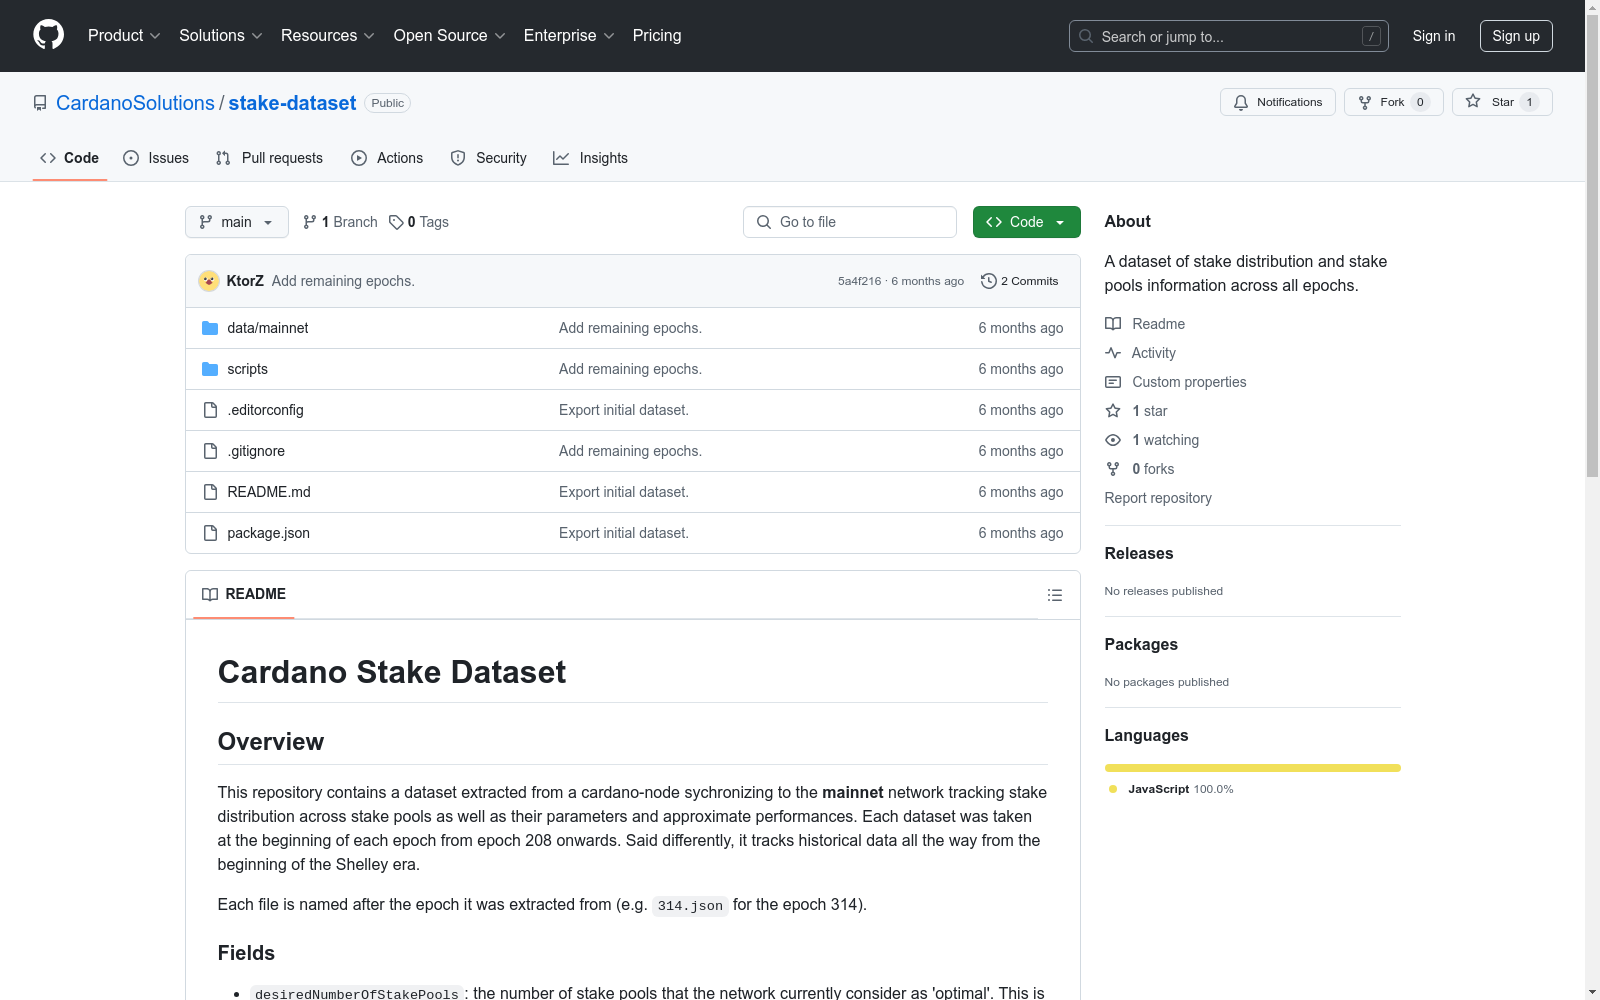Switch to the Issues tab
This screenshot has height=1000, width=1600.
156,158
